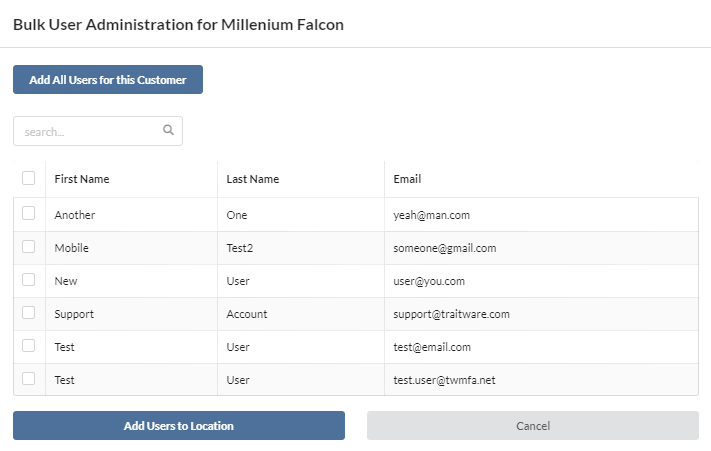The image size is (711, 451).
Task: Click the search magnifier icon
Action: click(x=168, y=130)
